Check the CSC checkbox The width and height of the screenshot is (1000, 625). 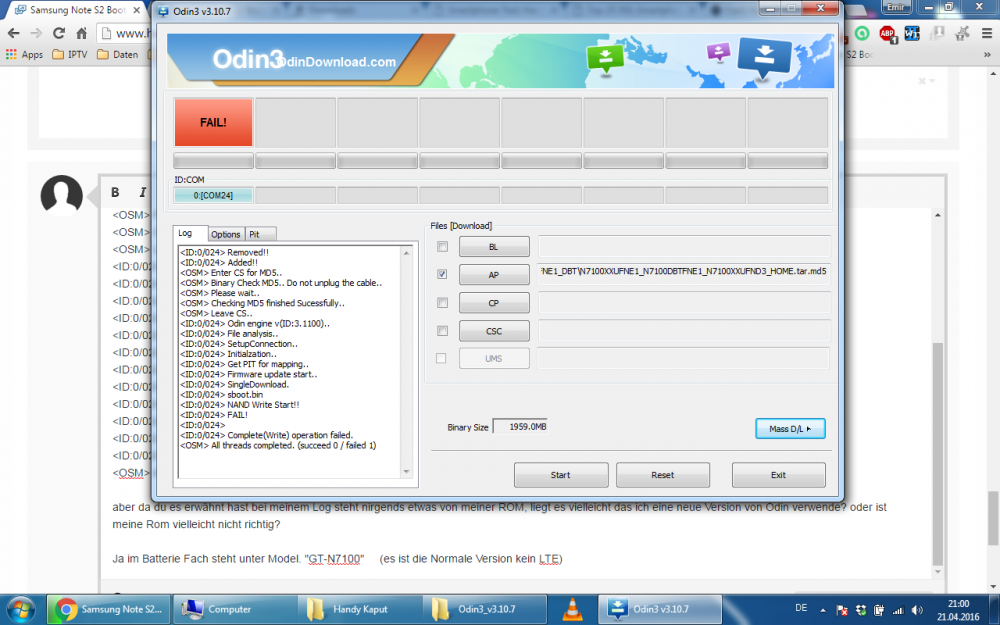pos(441,331)
